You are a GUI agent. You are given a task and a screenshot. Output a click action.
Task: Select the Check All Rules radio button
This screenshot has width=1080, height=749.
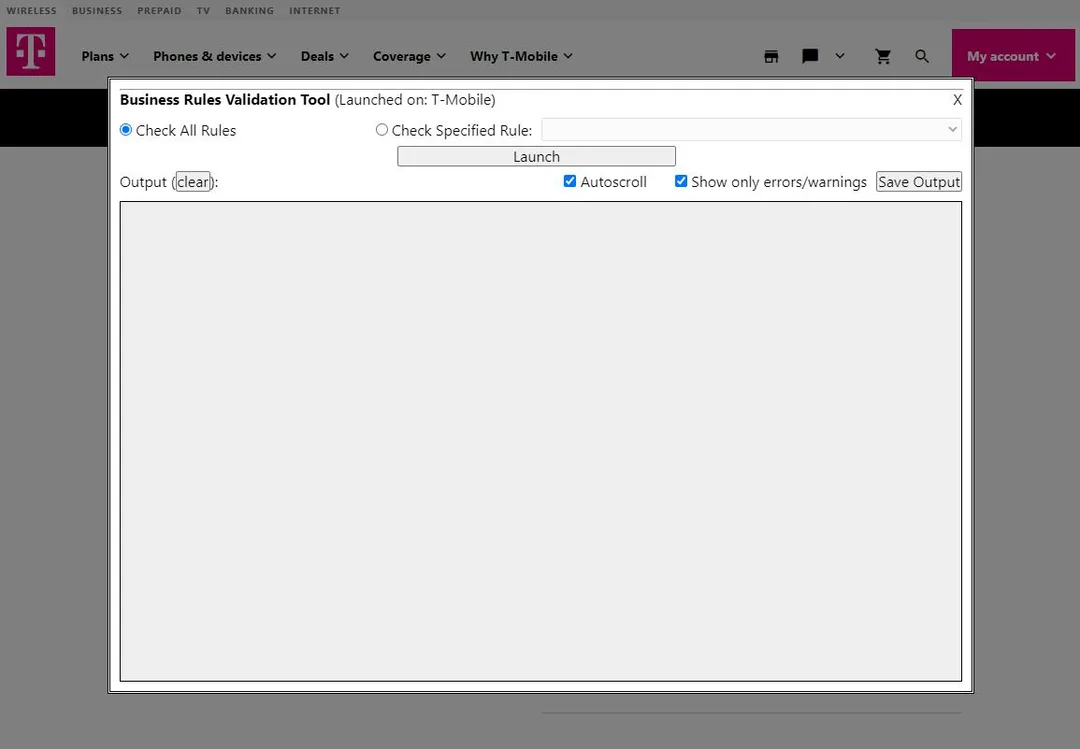coord(126,130)
